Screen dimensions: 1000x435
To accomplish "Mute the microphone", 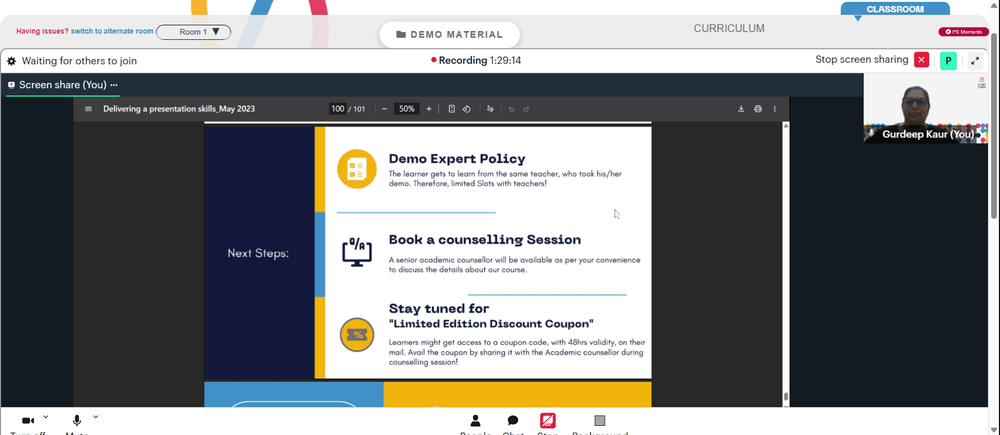I will click(77, 421).
